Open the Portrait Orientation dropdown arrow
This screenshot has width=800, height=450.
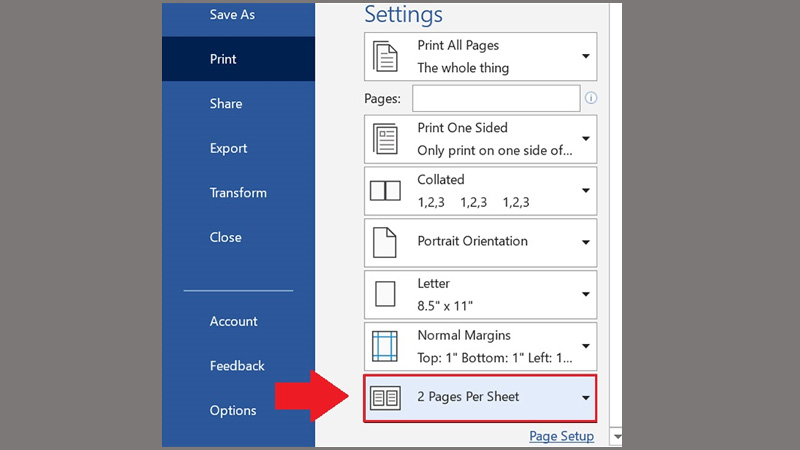coord(586,242)
